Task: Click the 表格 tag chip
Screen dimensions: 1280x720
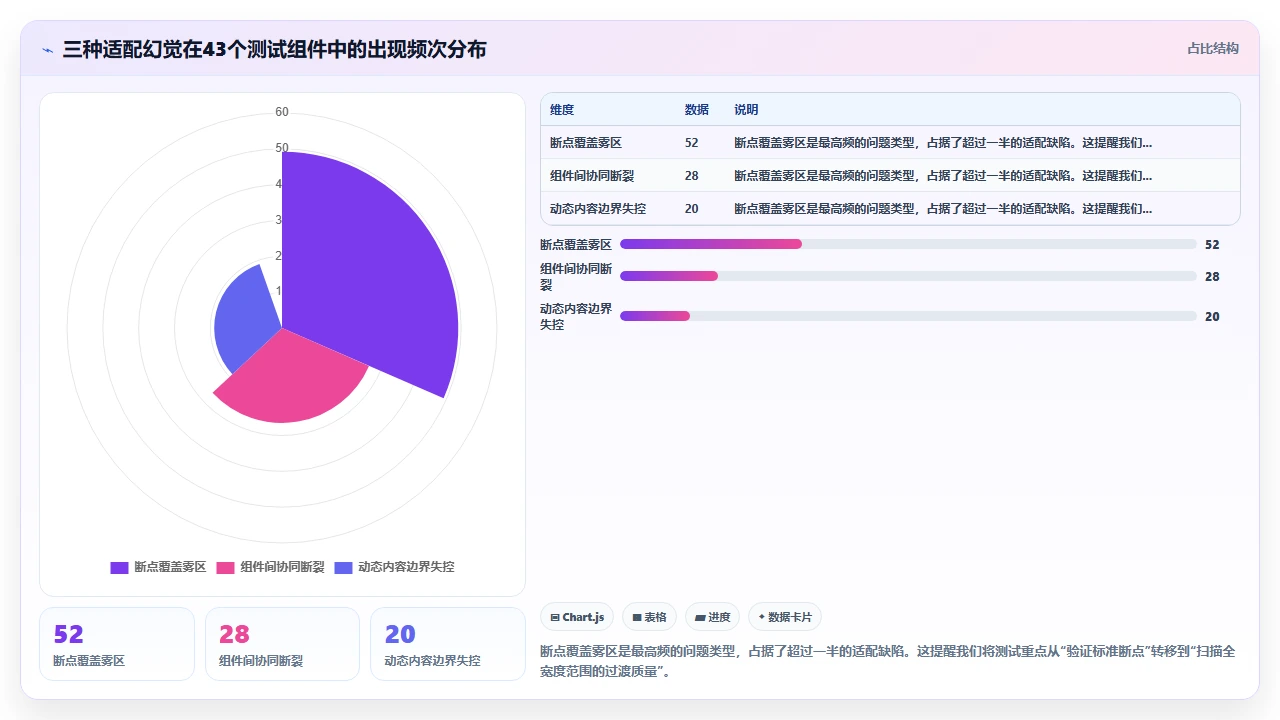Action: pyautogui.click(x=649, y=617)
